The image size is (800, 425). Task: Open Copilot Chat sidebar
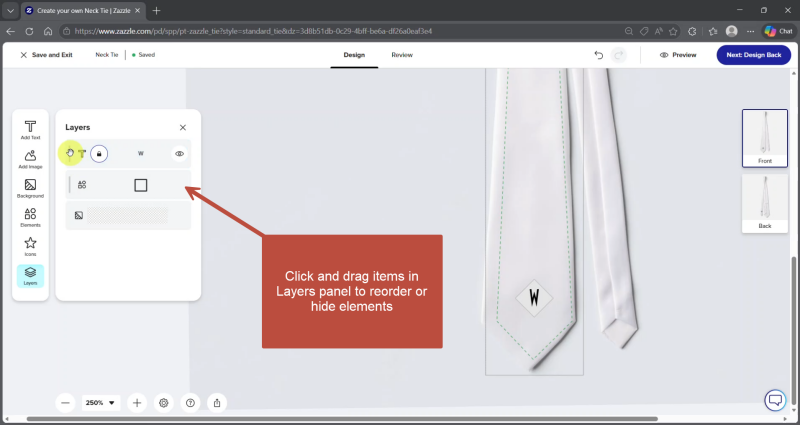tap(779, 31)
